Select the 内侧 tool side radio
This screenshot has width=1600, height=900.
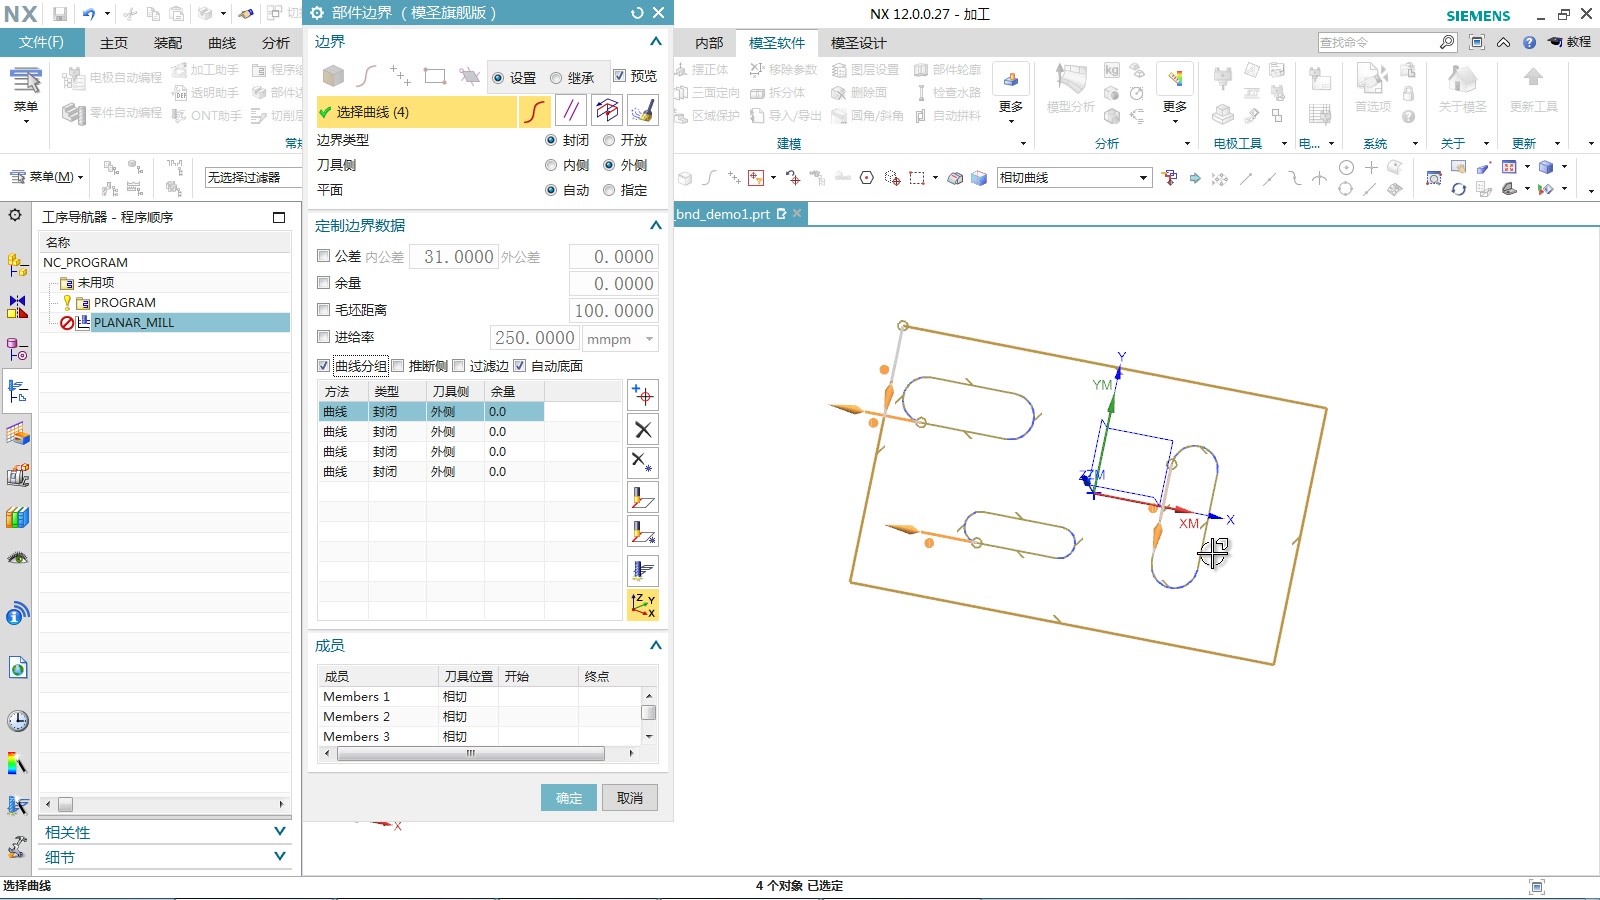(x=551, y=165)
